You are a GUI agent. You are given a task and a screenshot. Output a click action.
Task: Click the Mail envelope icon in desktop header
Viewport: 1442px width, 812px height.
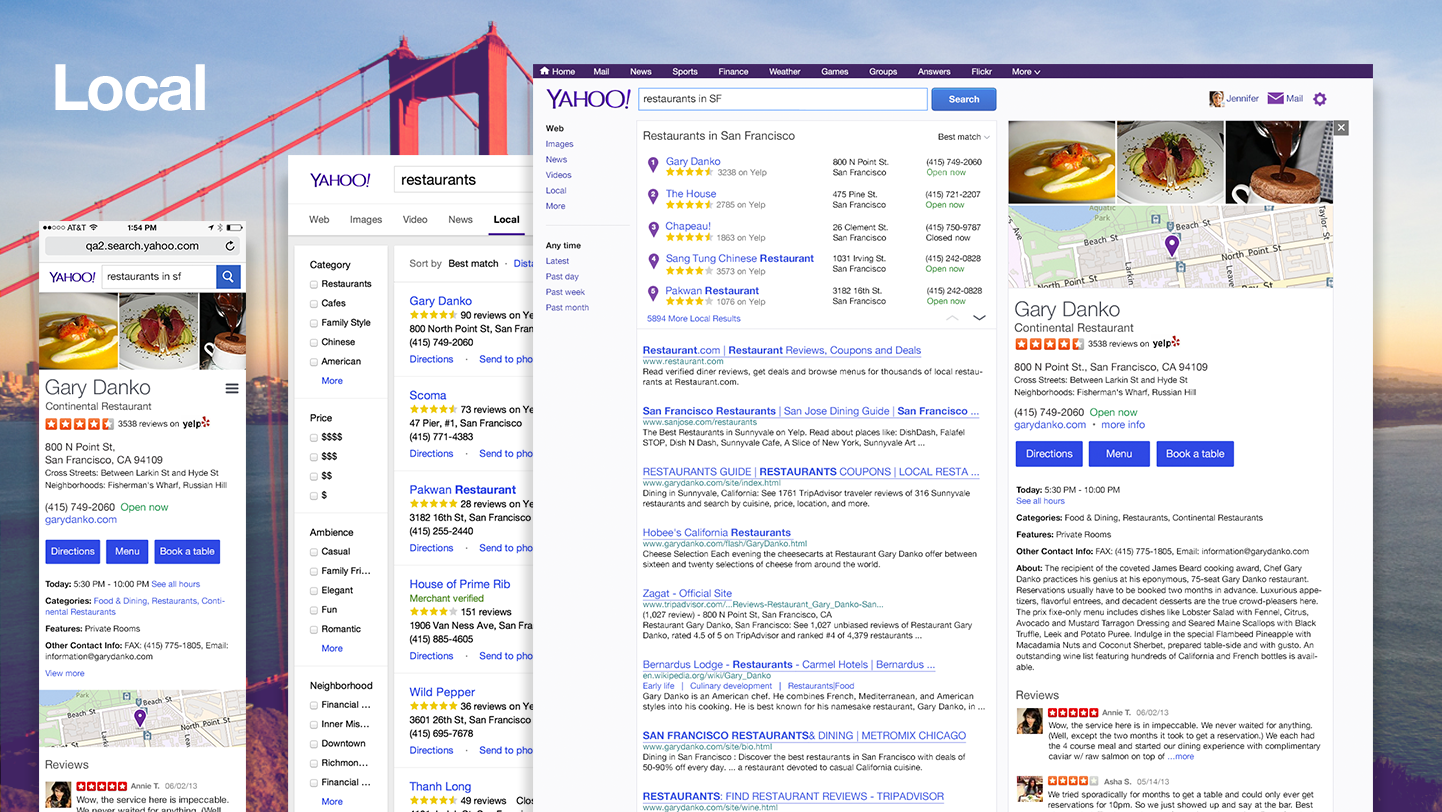click(x=1275, y=98)
